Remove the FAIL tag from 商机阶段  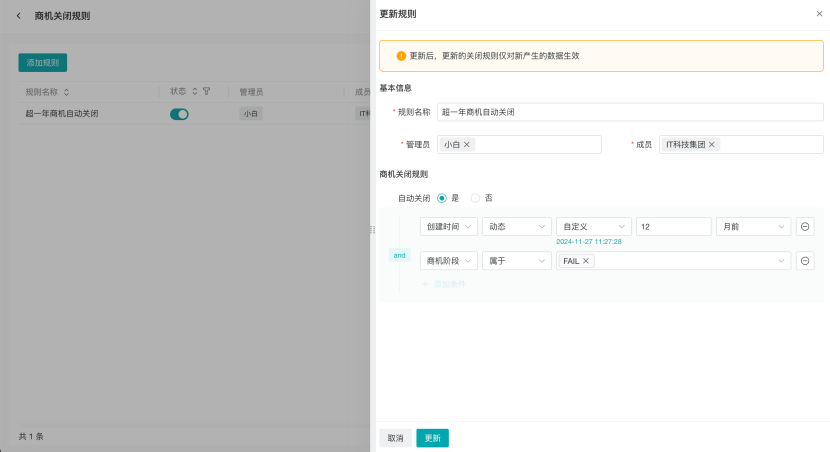click(585, 261)
